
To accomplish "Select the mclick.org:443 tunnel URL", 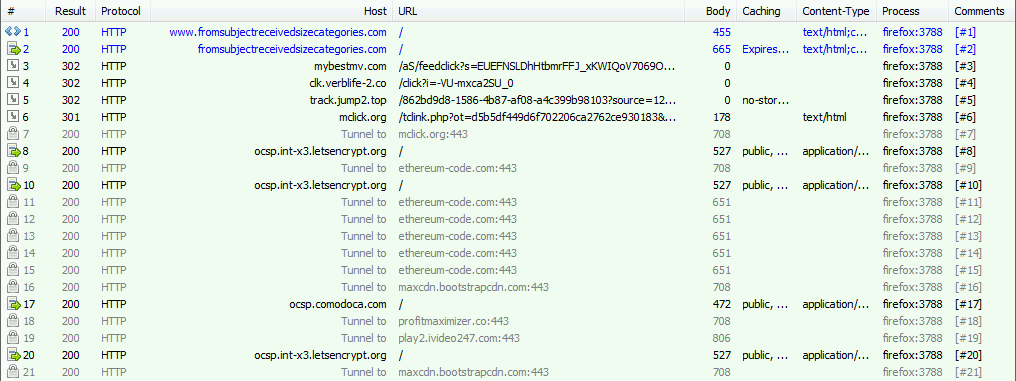I will (x=433, y=134).
